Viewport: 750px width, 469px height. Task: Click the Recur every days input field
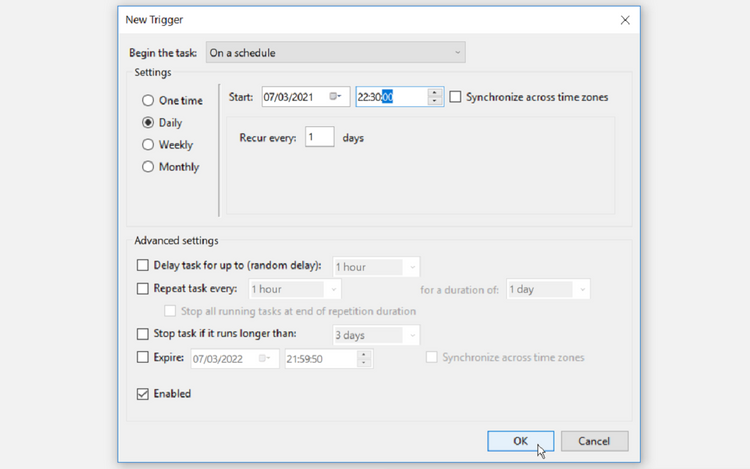[x=319, y=137]
